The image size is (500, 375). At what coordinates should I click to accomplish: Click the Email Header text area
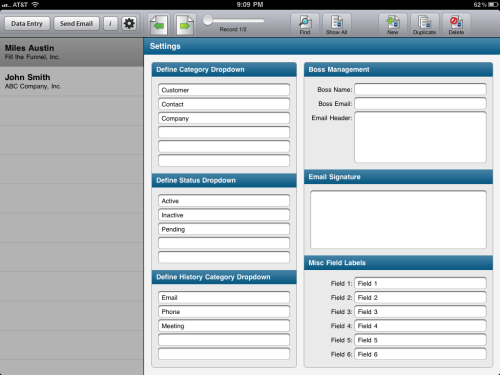(420, 137)
